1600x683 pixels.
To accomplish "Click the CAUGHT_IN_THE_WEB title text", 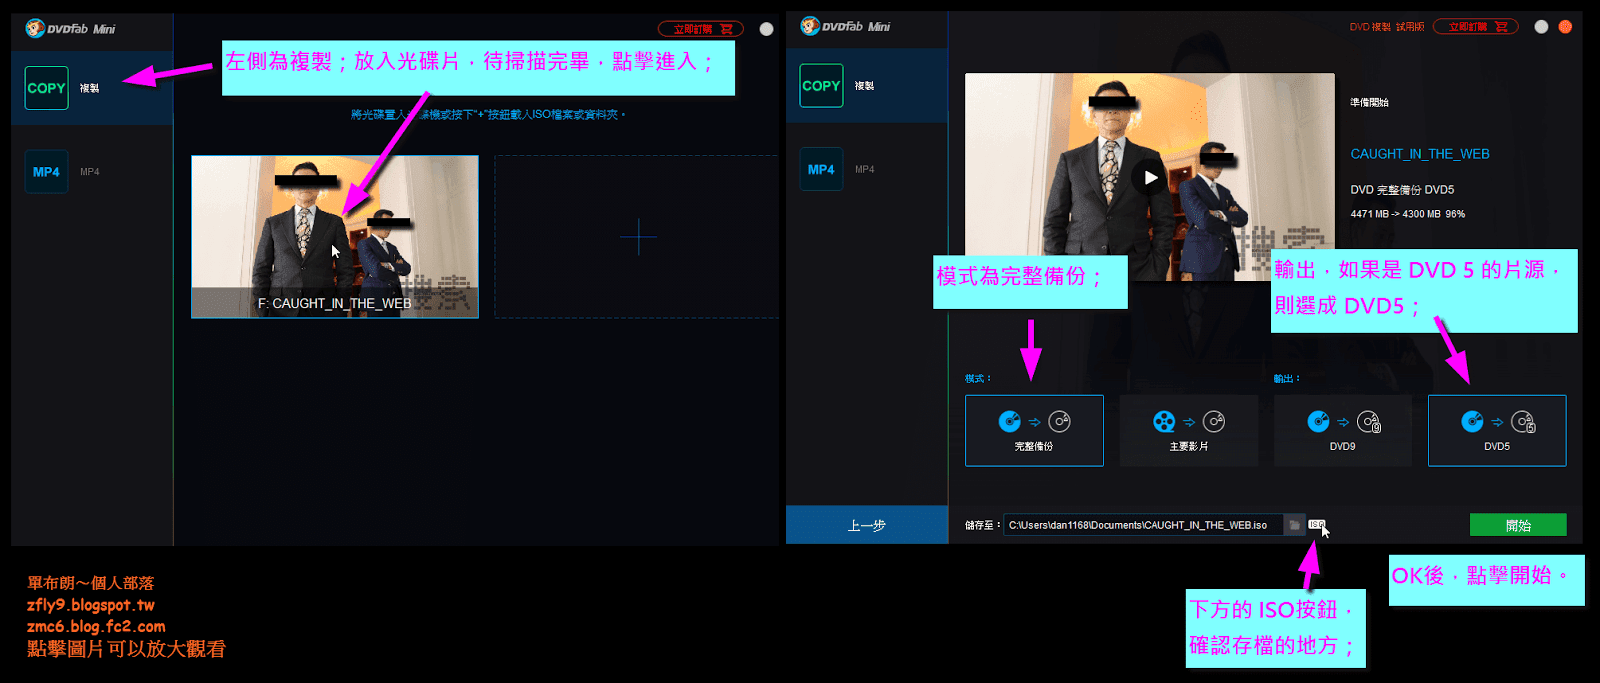I will pyautogui.click(x=1420, y=154).
